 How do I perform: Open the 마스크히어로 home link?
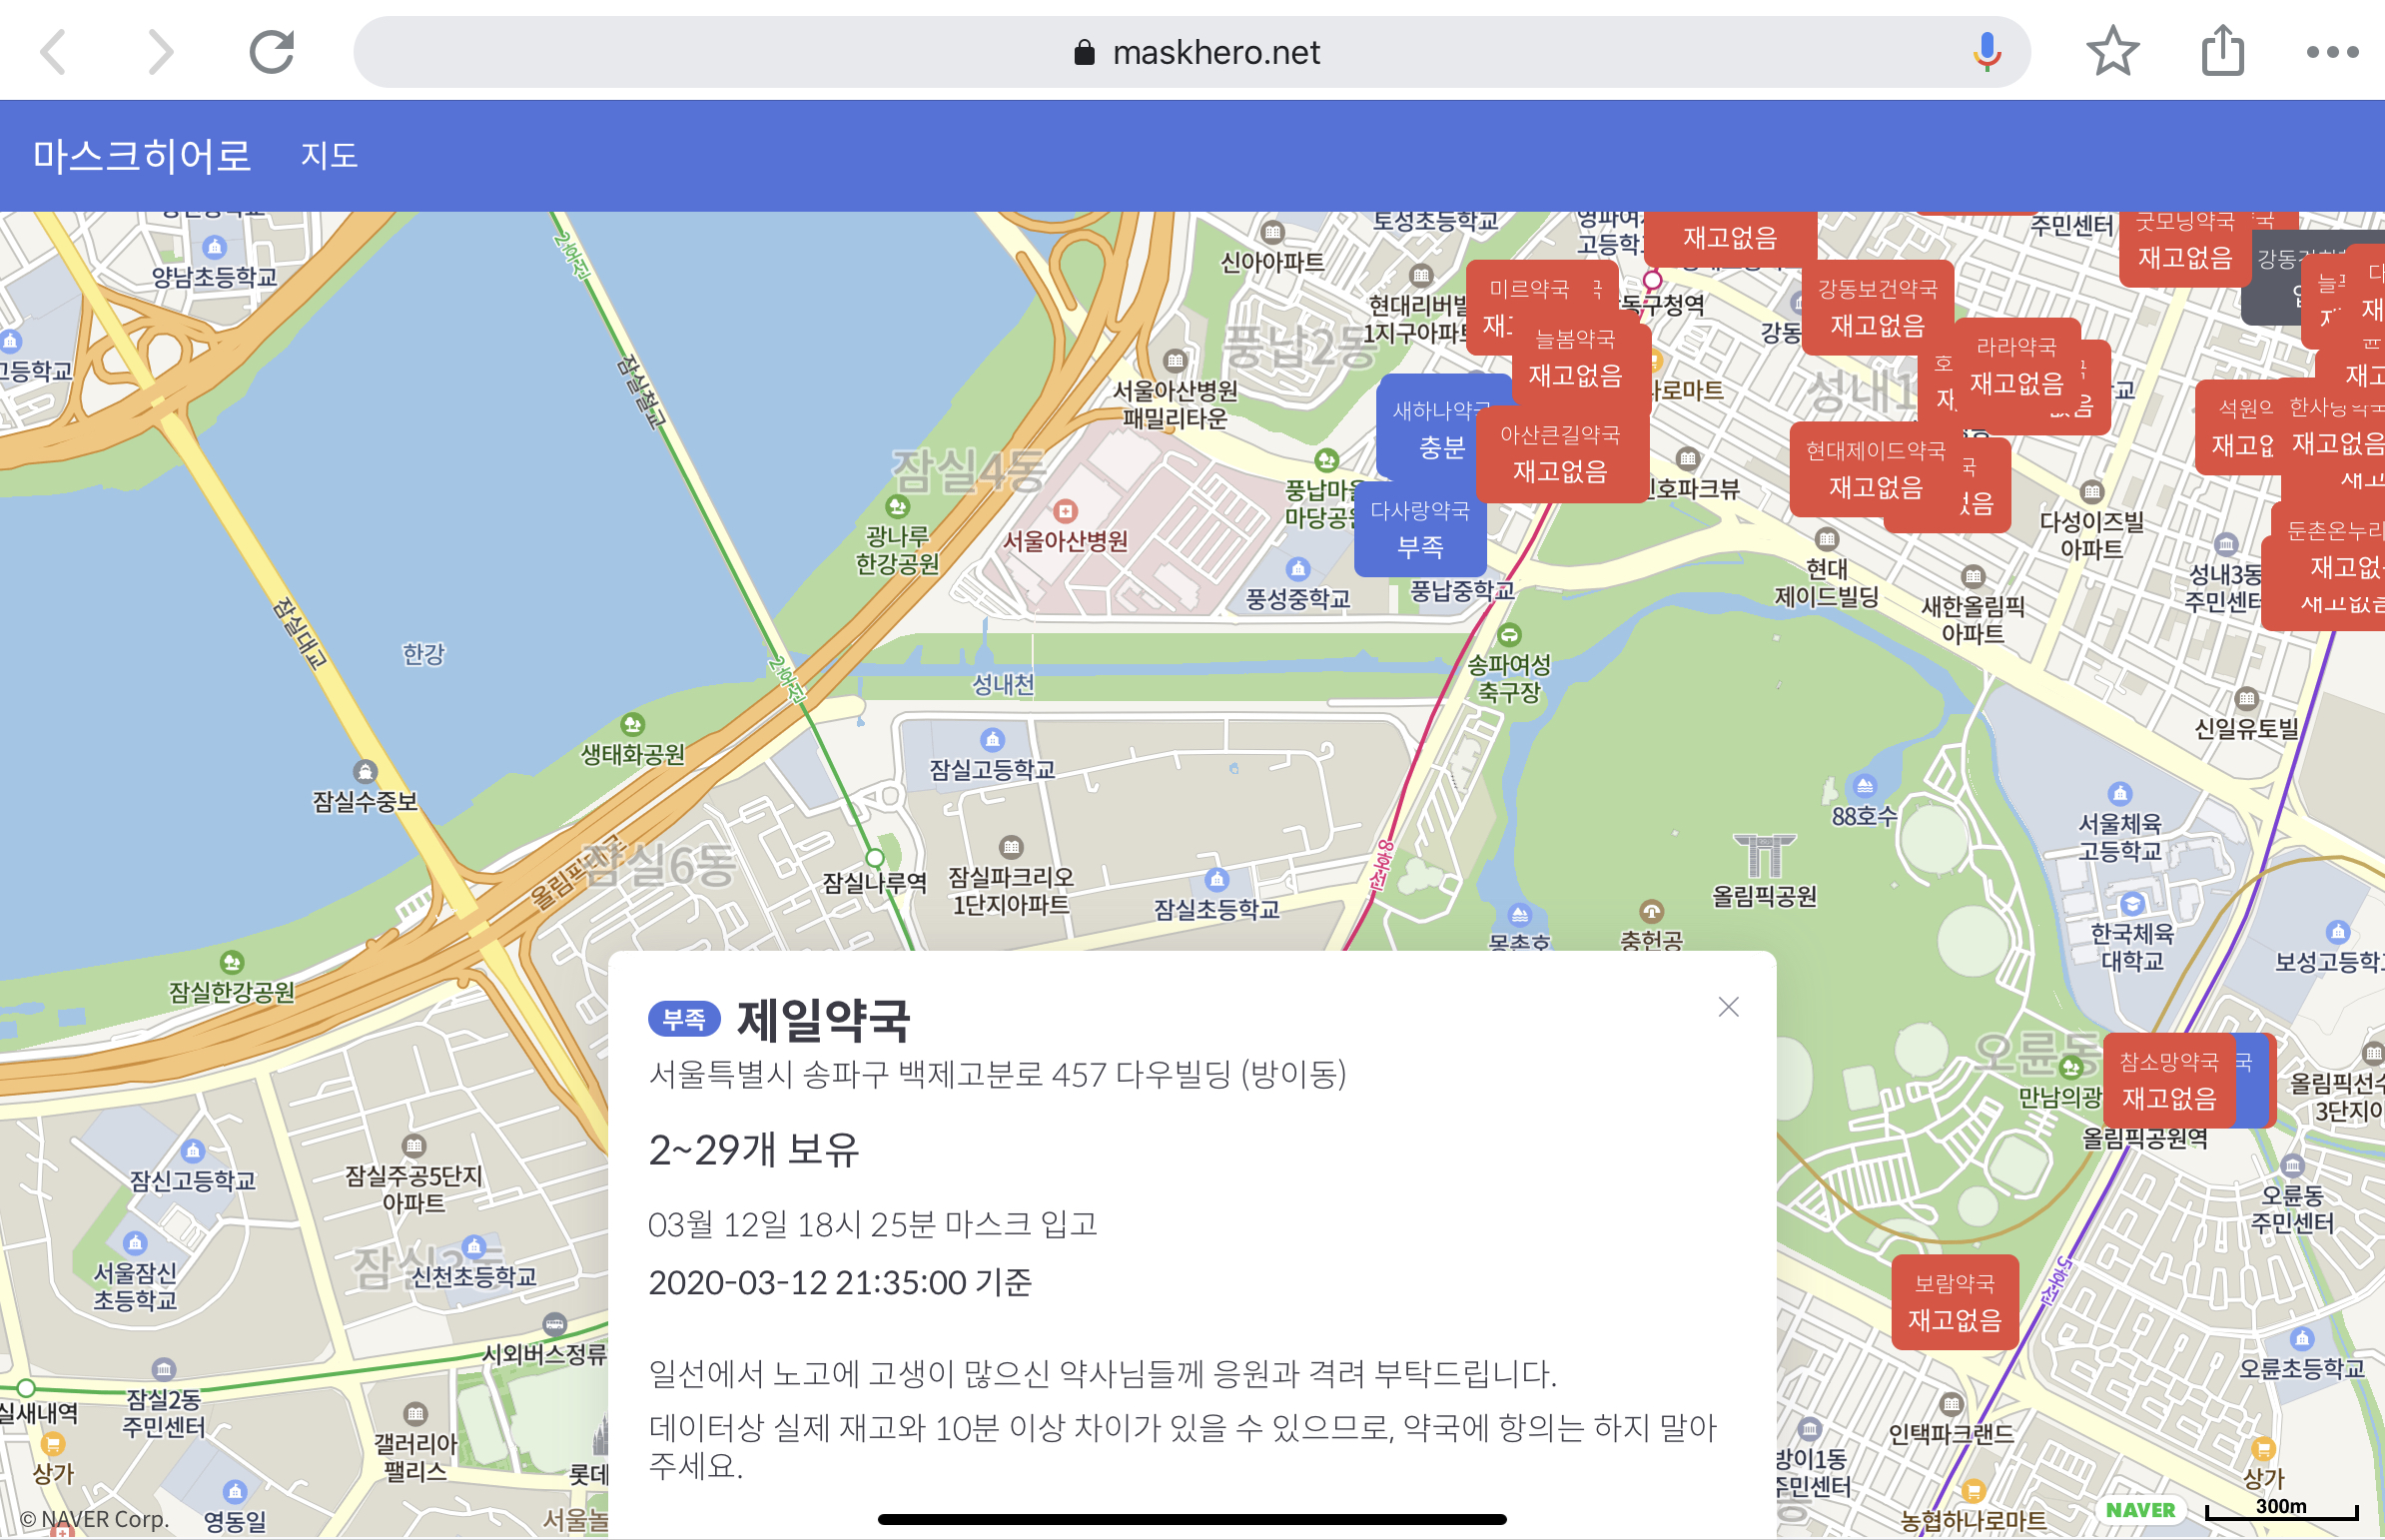pos(141,155)
